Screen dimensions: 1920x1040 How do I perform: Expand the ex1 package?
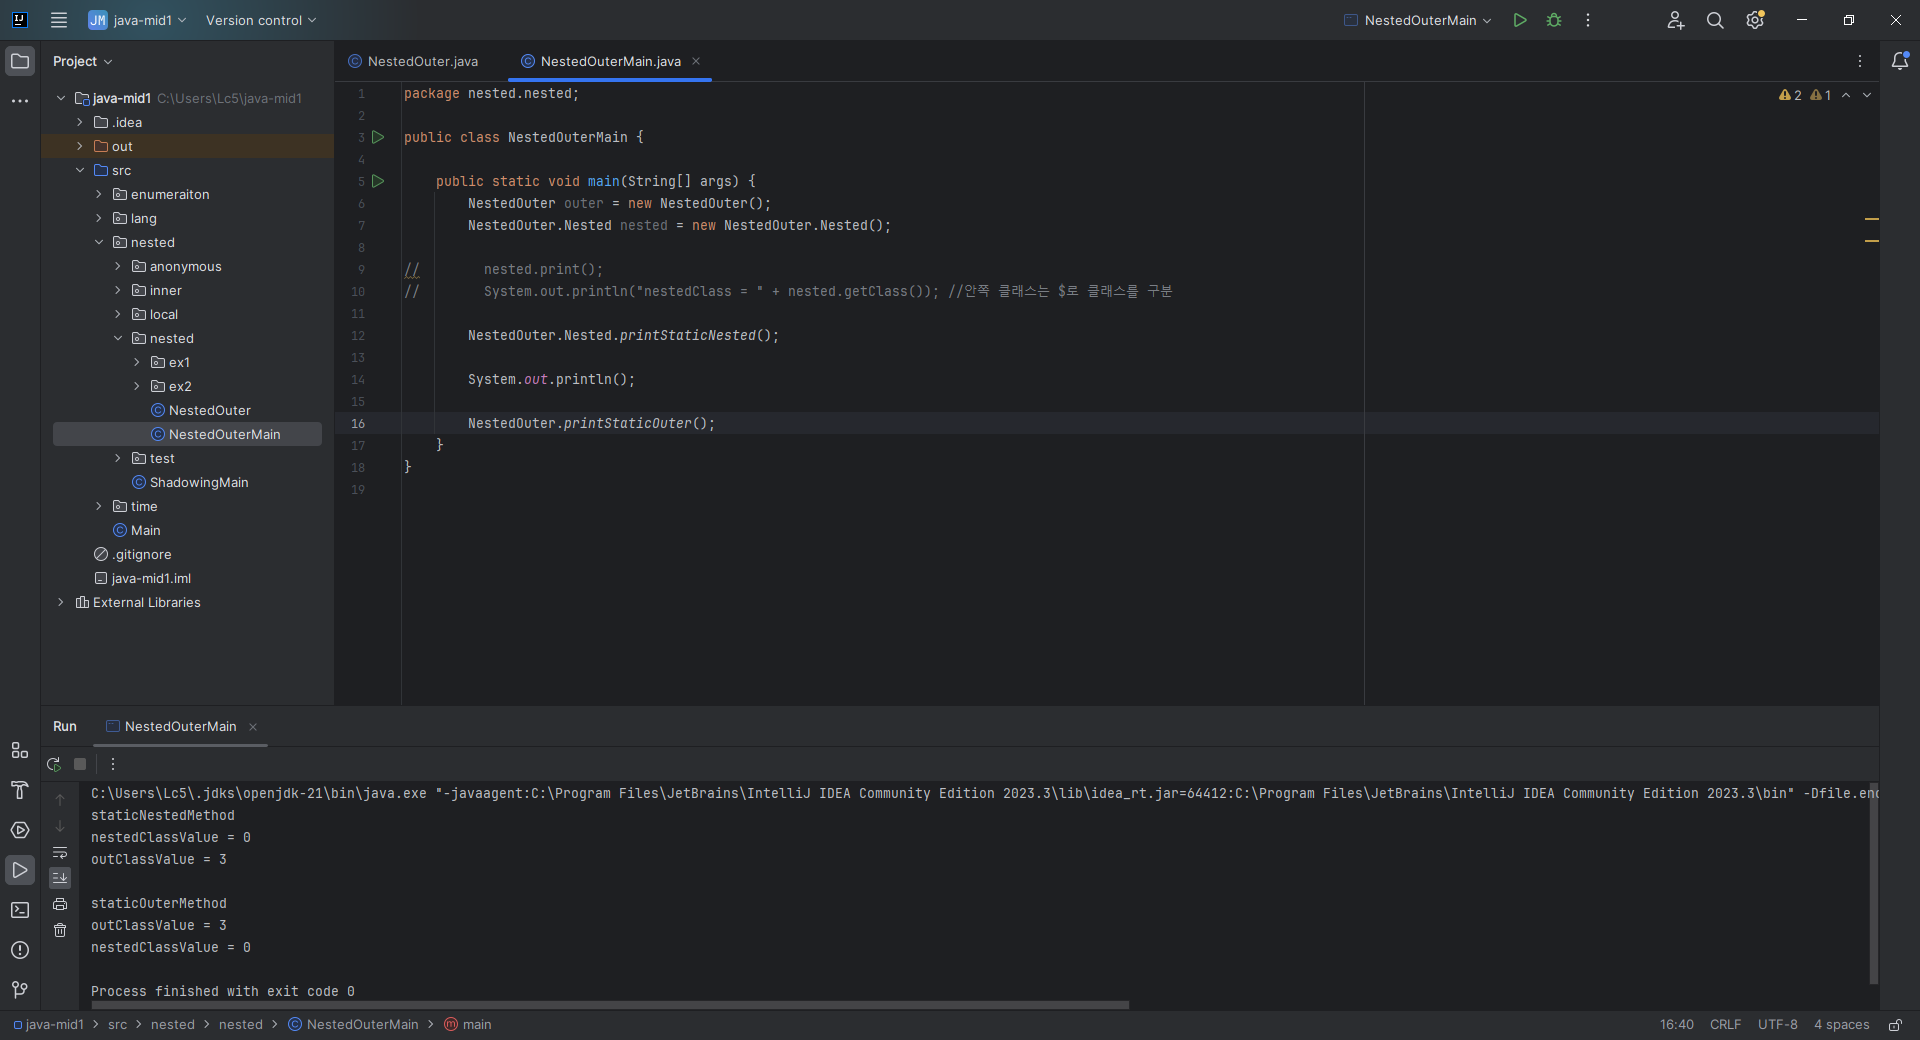tap(137, 362)
